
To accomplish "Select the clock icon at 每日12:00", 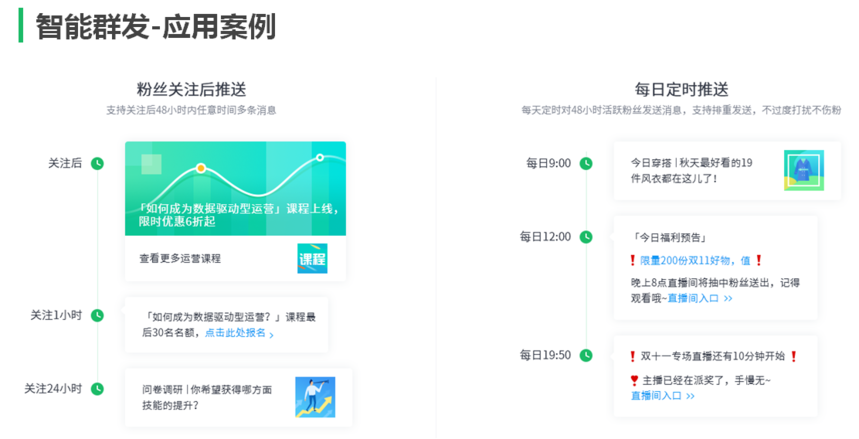I will point(586,237).
